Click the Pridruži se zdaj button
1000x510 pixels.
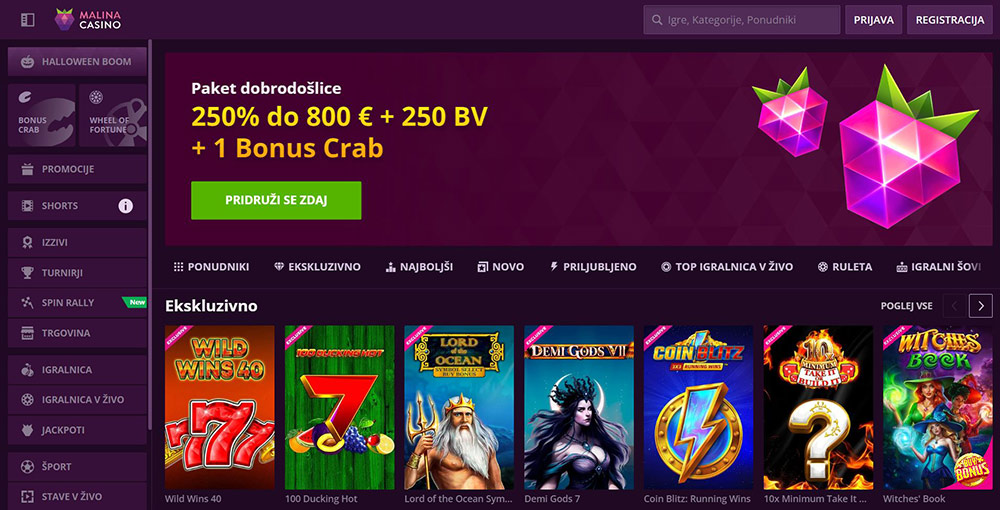(276, 200)
